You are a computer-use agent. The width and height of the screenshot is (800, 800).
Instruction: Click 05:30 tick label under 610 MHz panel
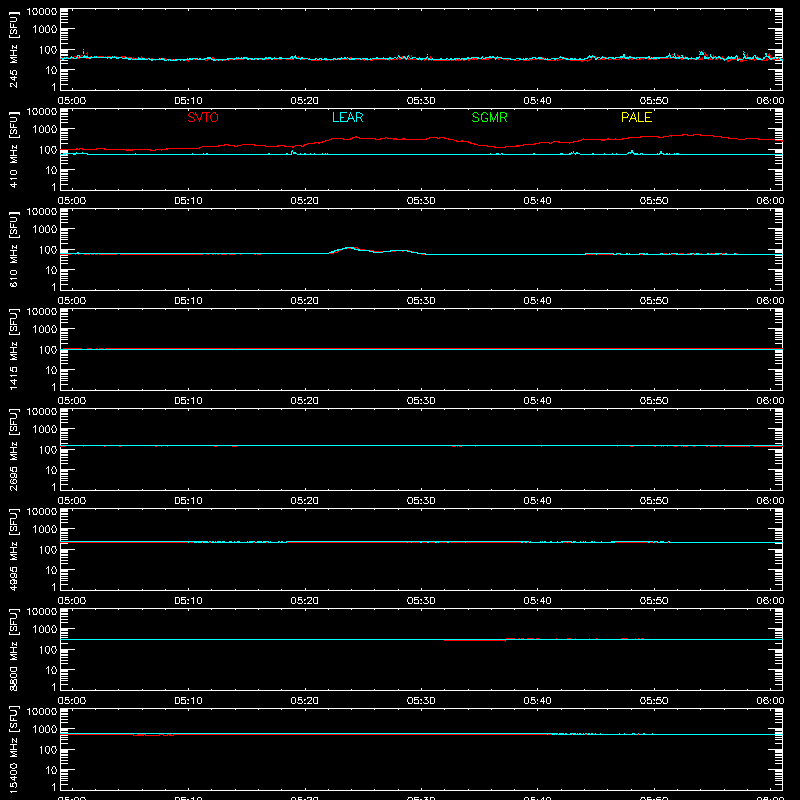click(421, 301)
